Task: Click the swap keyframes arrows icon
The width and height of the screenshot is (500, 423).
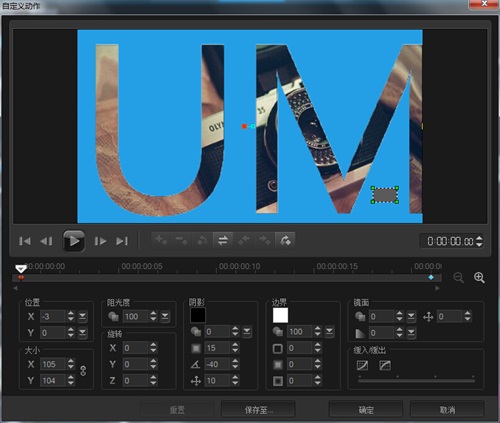Action: (223, 240)
